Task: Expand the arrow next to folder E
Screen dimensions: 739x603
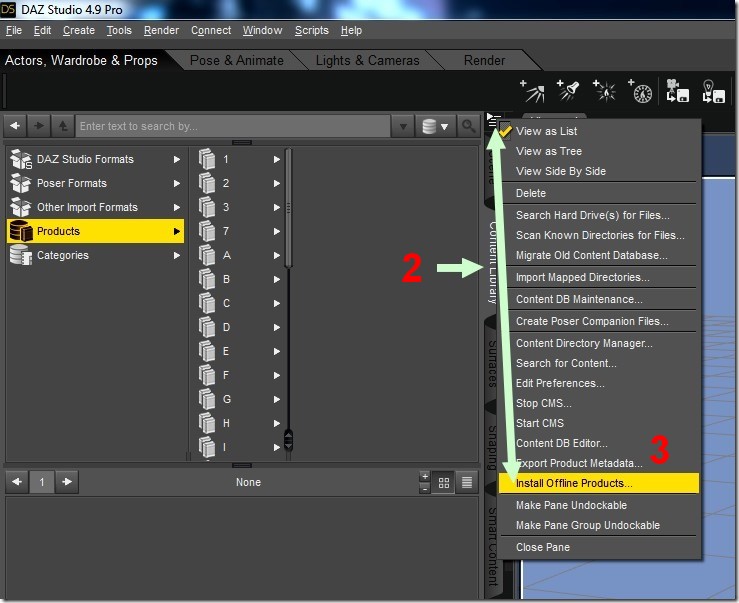Action: pyautogui.click(x=277, y=351)
